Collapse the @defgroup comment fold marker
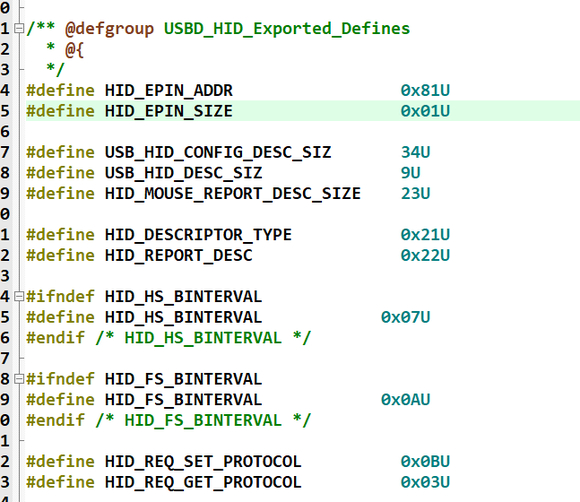This screenshot has height=502, width=580. [x=19, y=28]
